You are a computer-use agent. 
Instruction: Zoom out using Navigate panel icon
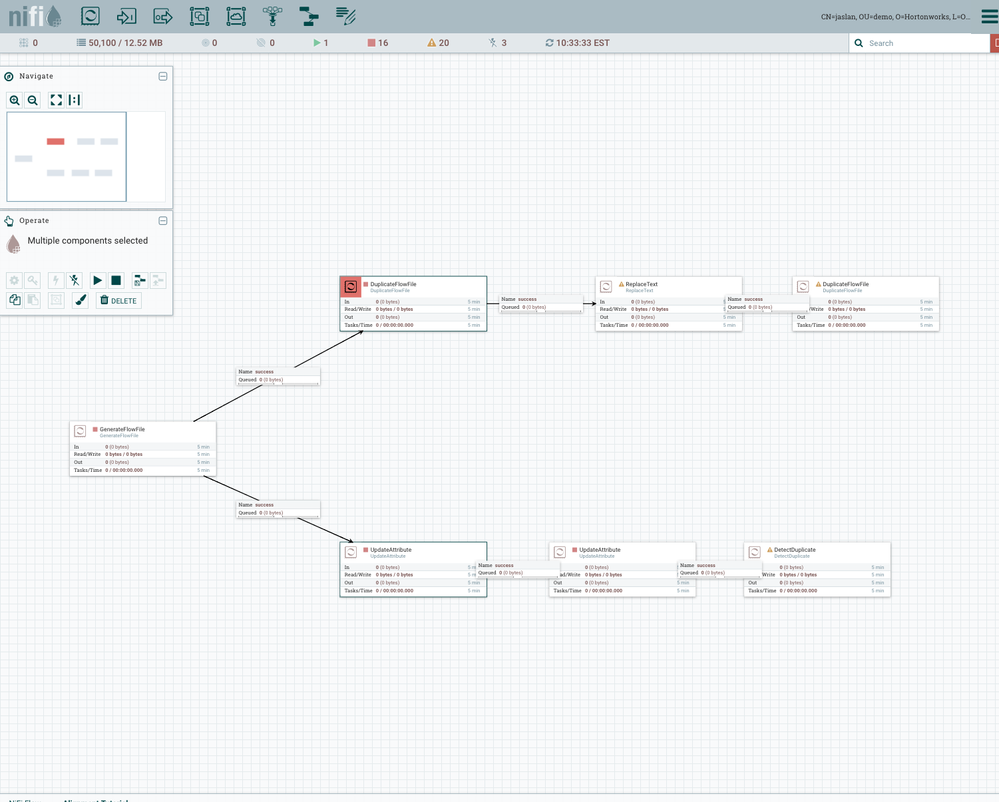(x=33, y=100)
